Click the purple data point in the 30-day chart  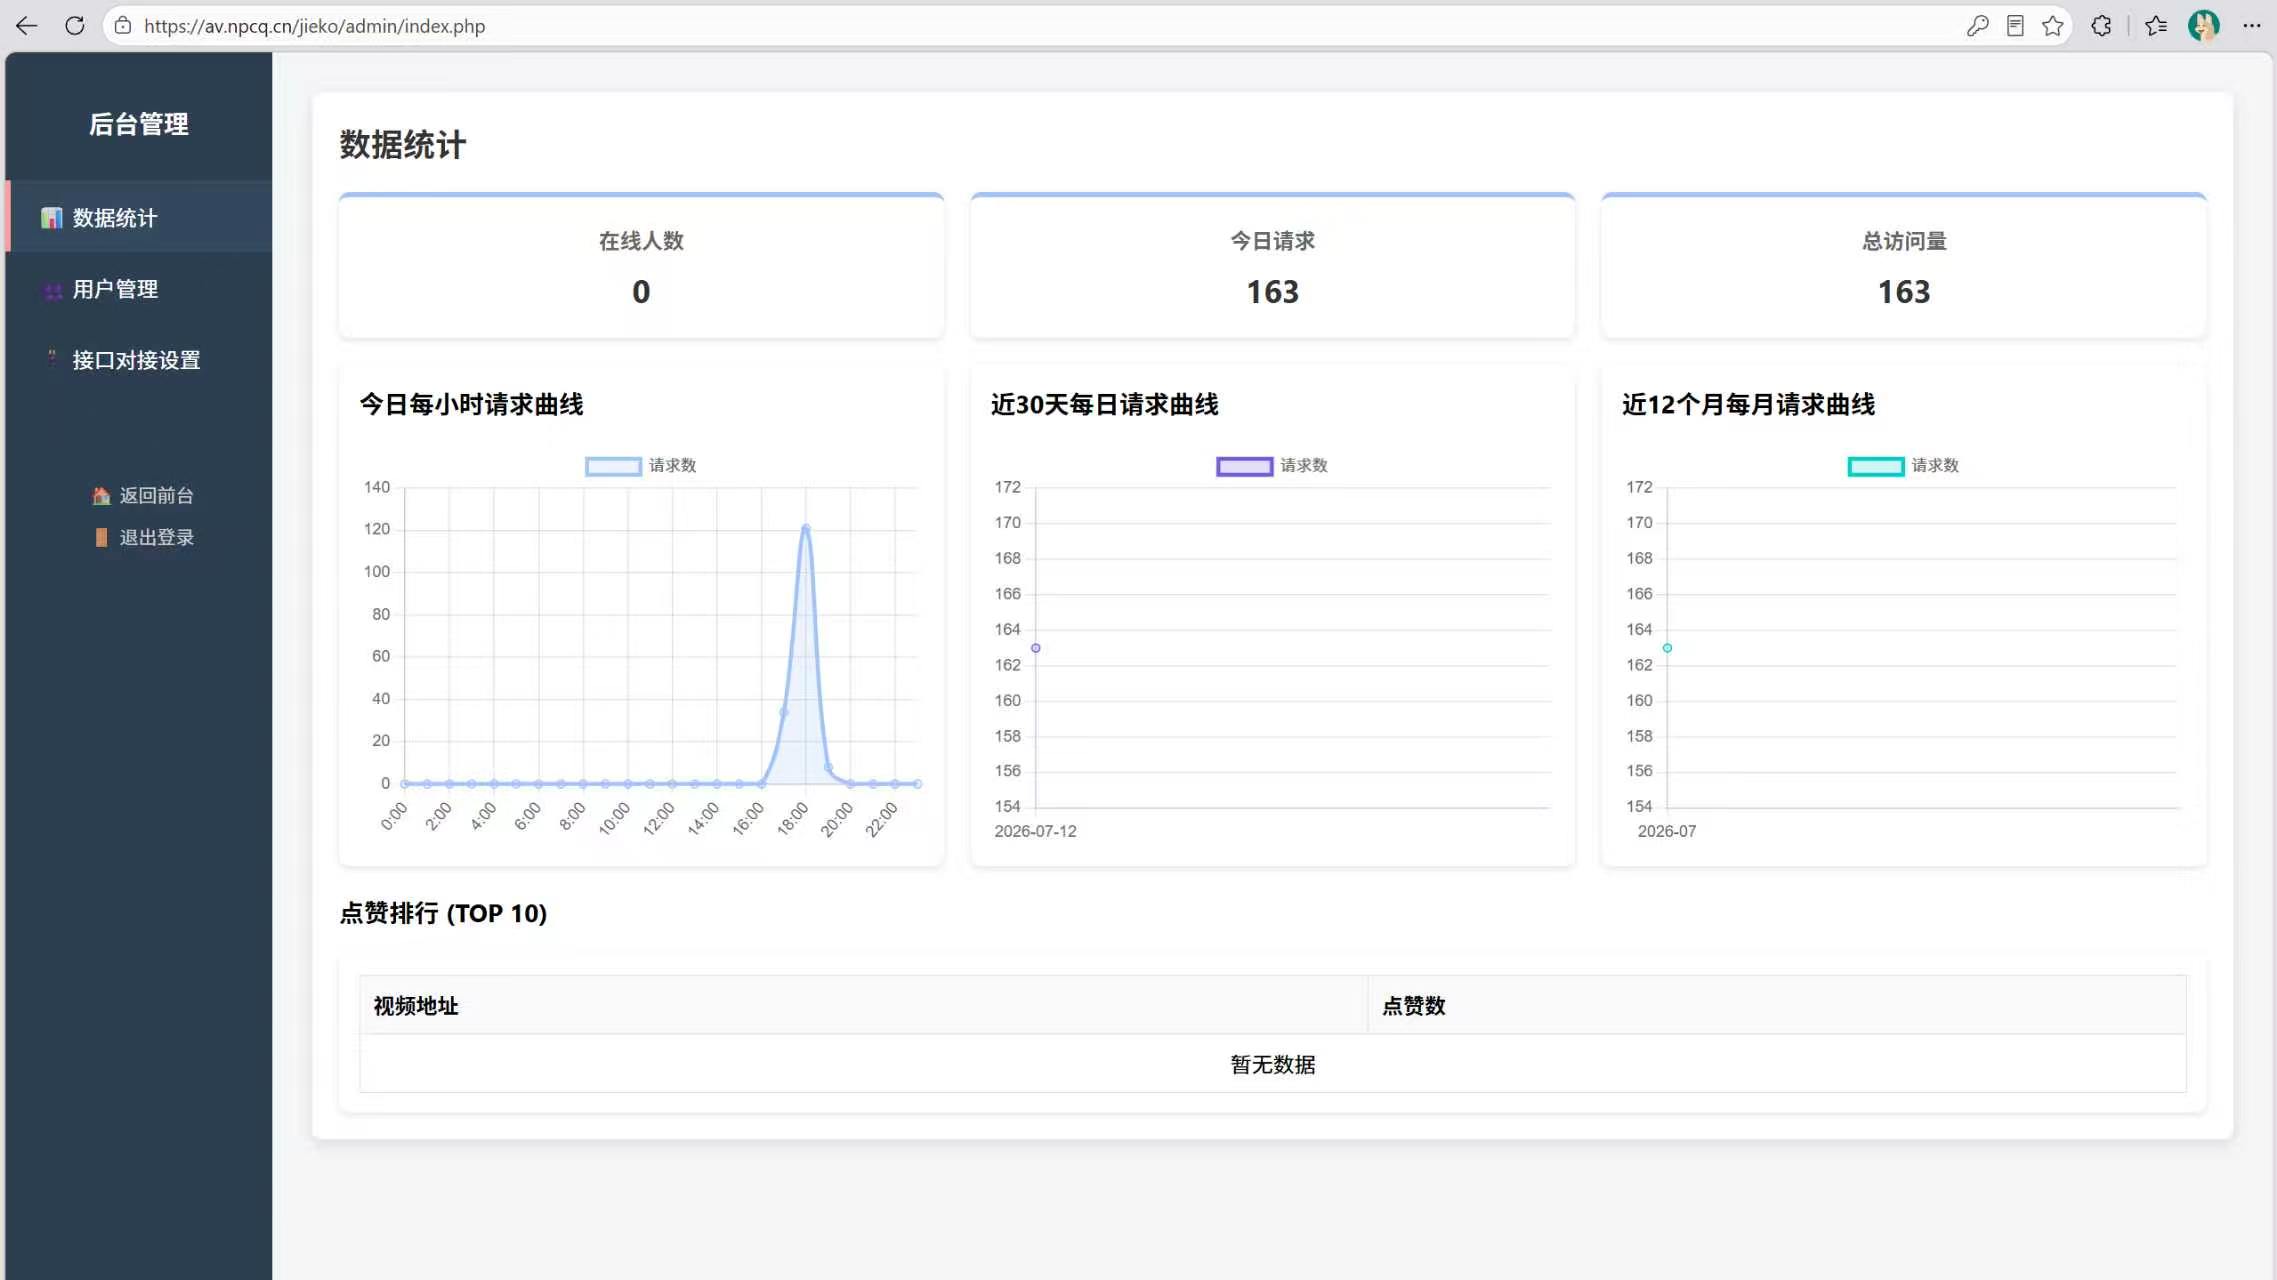click(1036, 648)
